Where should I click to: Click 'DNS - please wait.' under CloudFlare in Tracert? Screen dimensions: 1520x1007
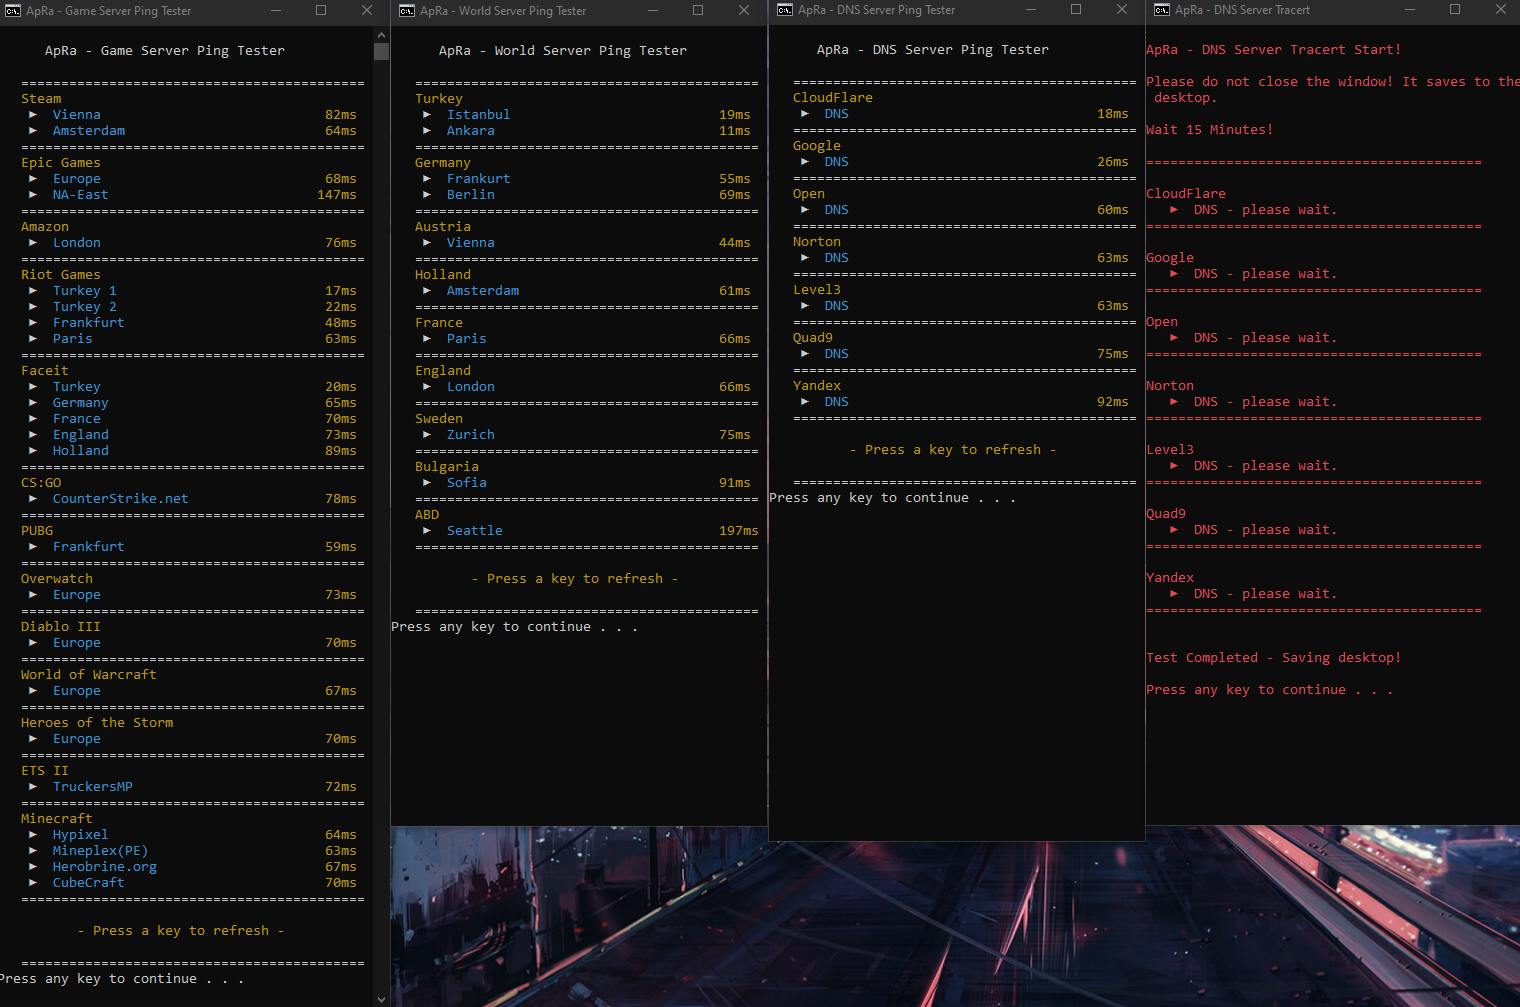coord(1265,210)
